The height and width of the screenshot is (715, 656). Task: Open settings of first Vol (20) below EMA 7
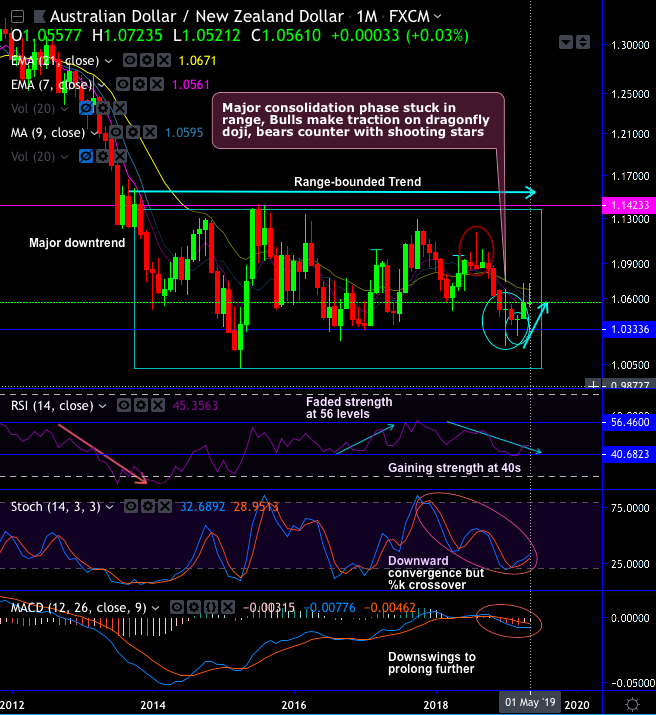103,109
